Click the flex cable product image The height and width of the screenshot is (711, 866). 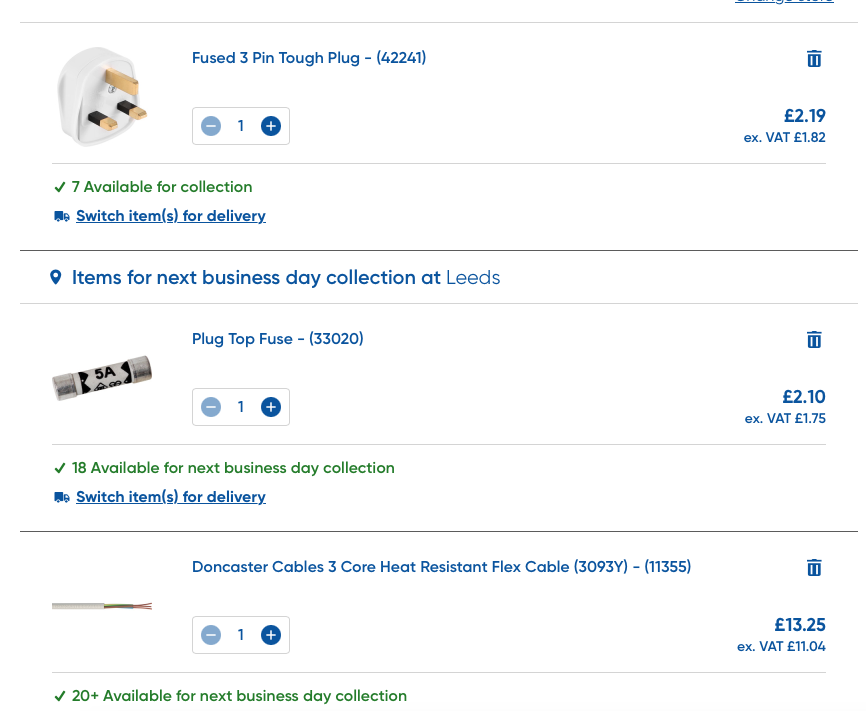click(102, 606)
